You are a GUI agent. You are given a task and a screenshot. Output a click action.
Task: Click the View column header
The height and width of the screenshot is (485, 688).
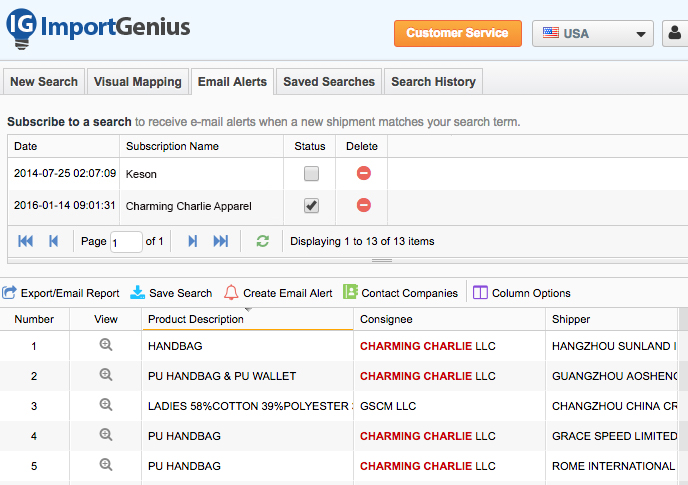106,319
